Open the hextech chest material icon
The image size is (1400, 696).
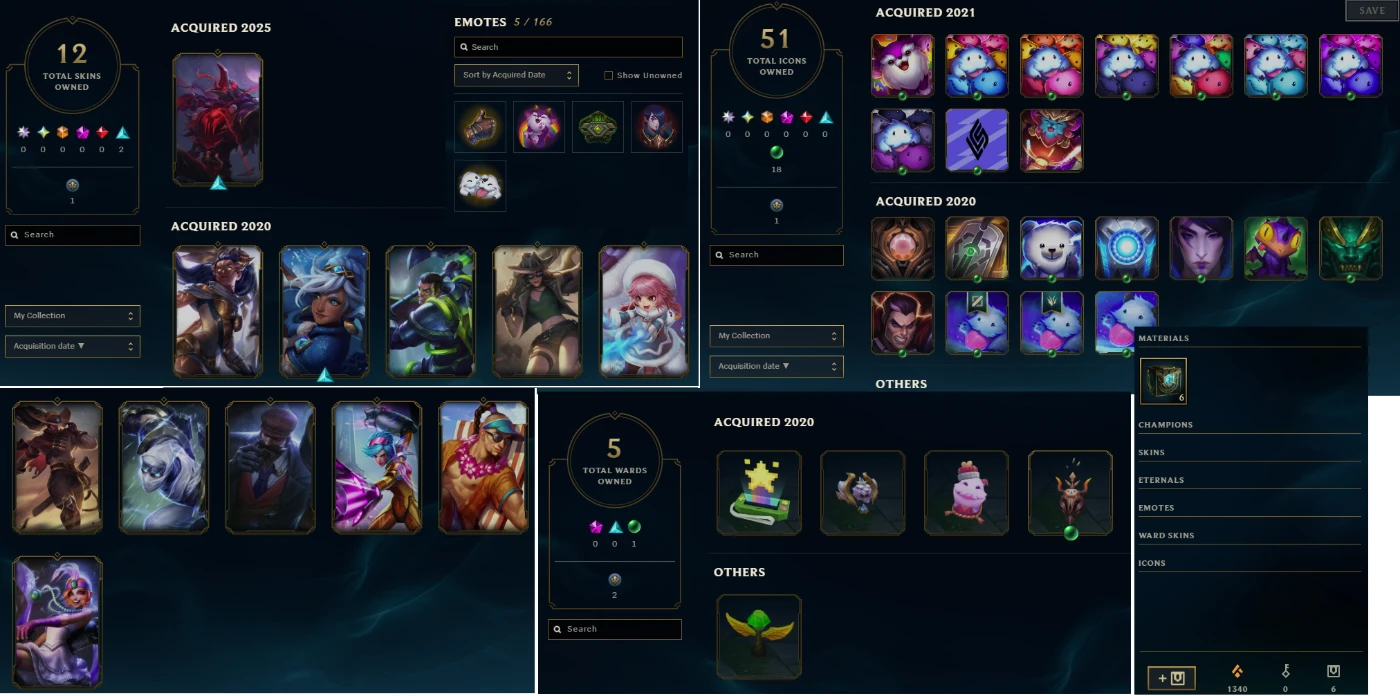(1163, 381)
